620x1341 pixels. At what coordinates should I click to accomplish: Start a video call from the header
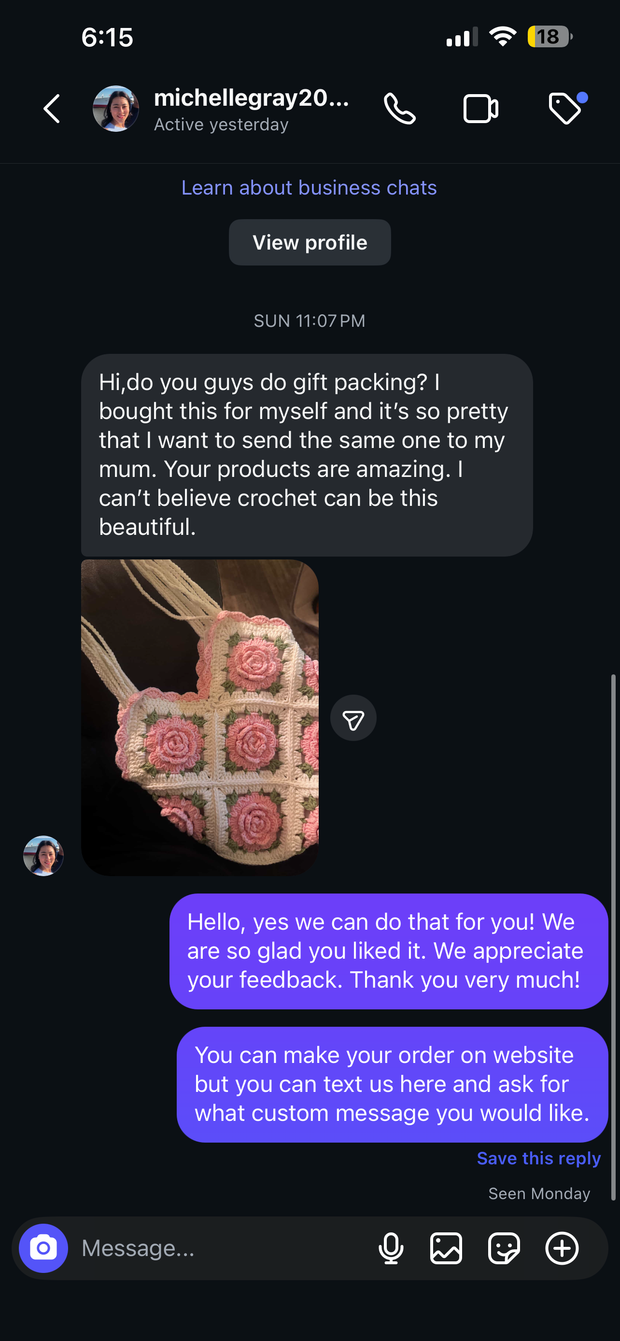pos(481,109)
